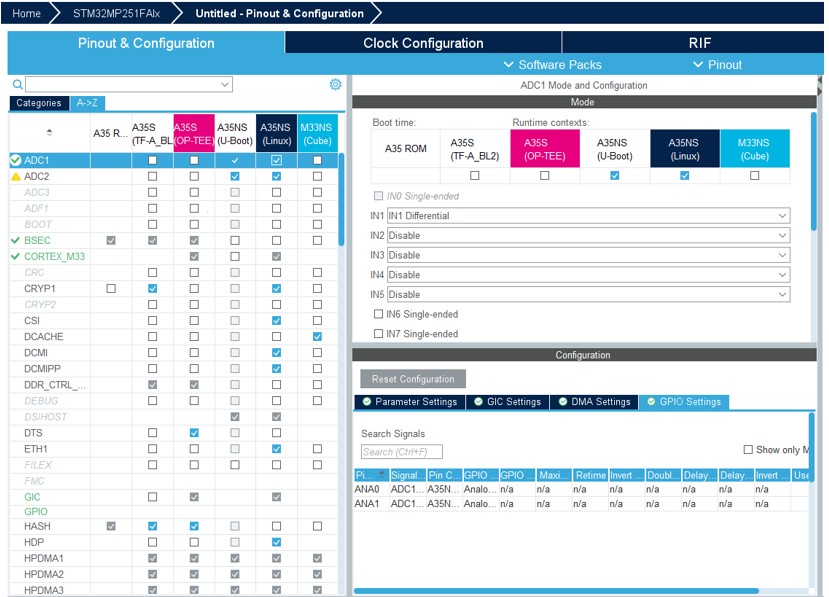Toggle Show only checkbox in GPIO Settings
Image resolution: width=829 pixels, height=597 pixels.
(748, 450)
